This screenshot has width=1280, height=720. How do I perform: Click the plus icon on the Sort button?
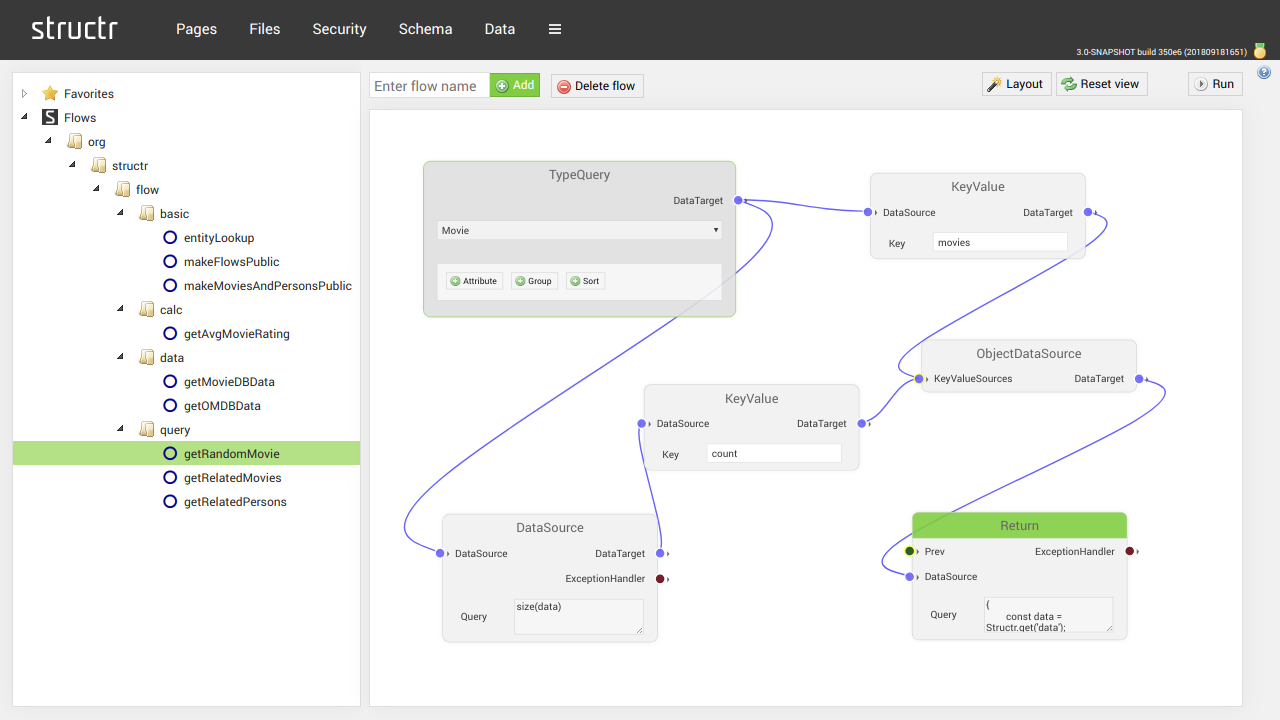pyautogui.click(x=576, y=281)
